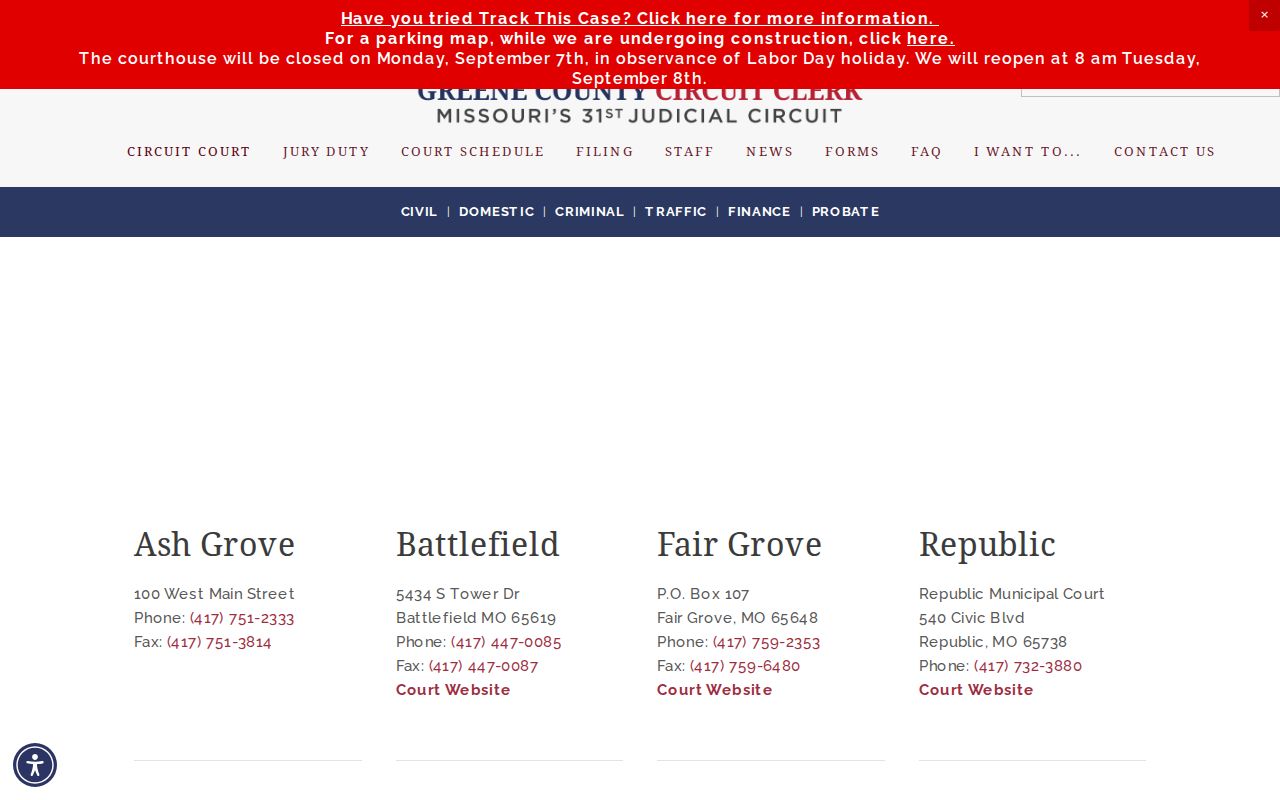Open the Forms menu item
This screenshot has width=1280, height=800.
(852, 152)
